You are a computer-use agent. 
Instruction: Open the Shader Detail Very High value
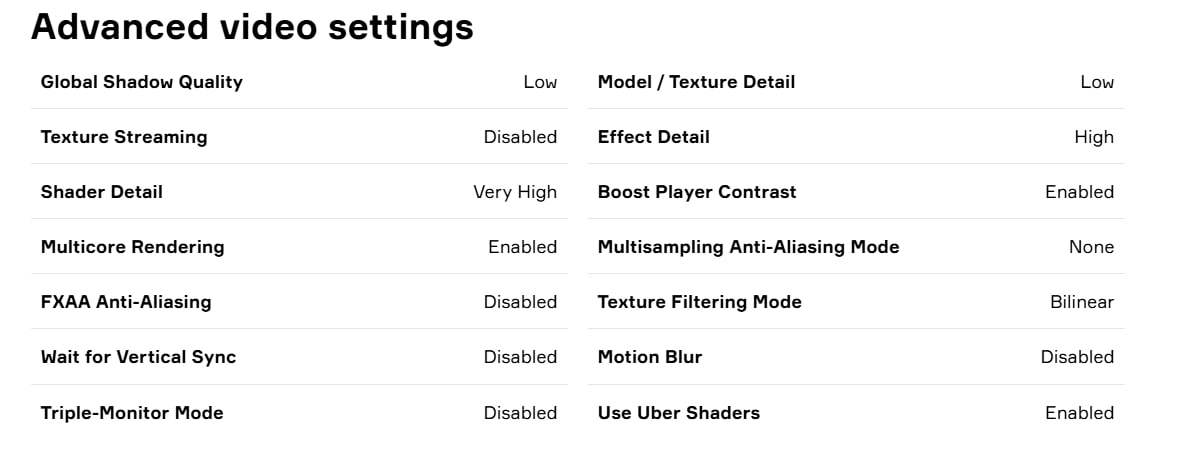[x=515, y=192]
